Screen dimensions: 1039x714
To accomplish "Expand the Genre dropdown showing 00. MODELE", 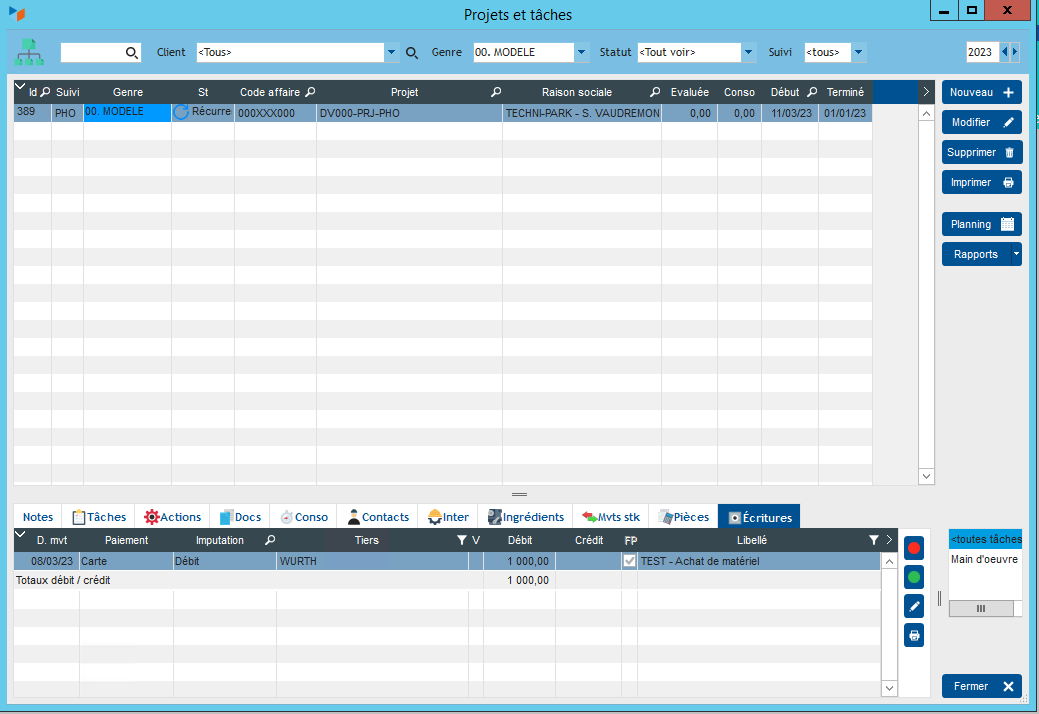I will click(581, 52).
